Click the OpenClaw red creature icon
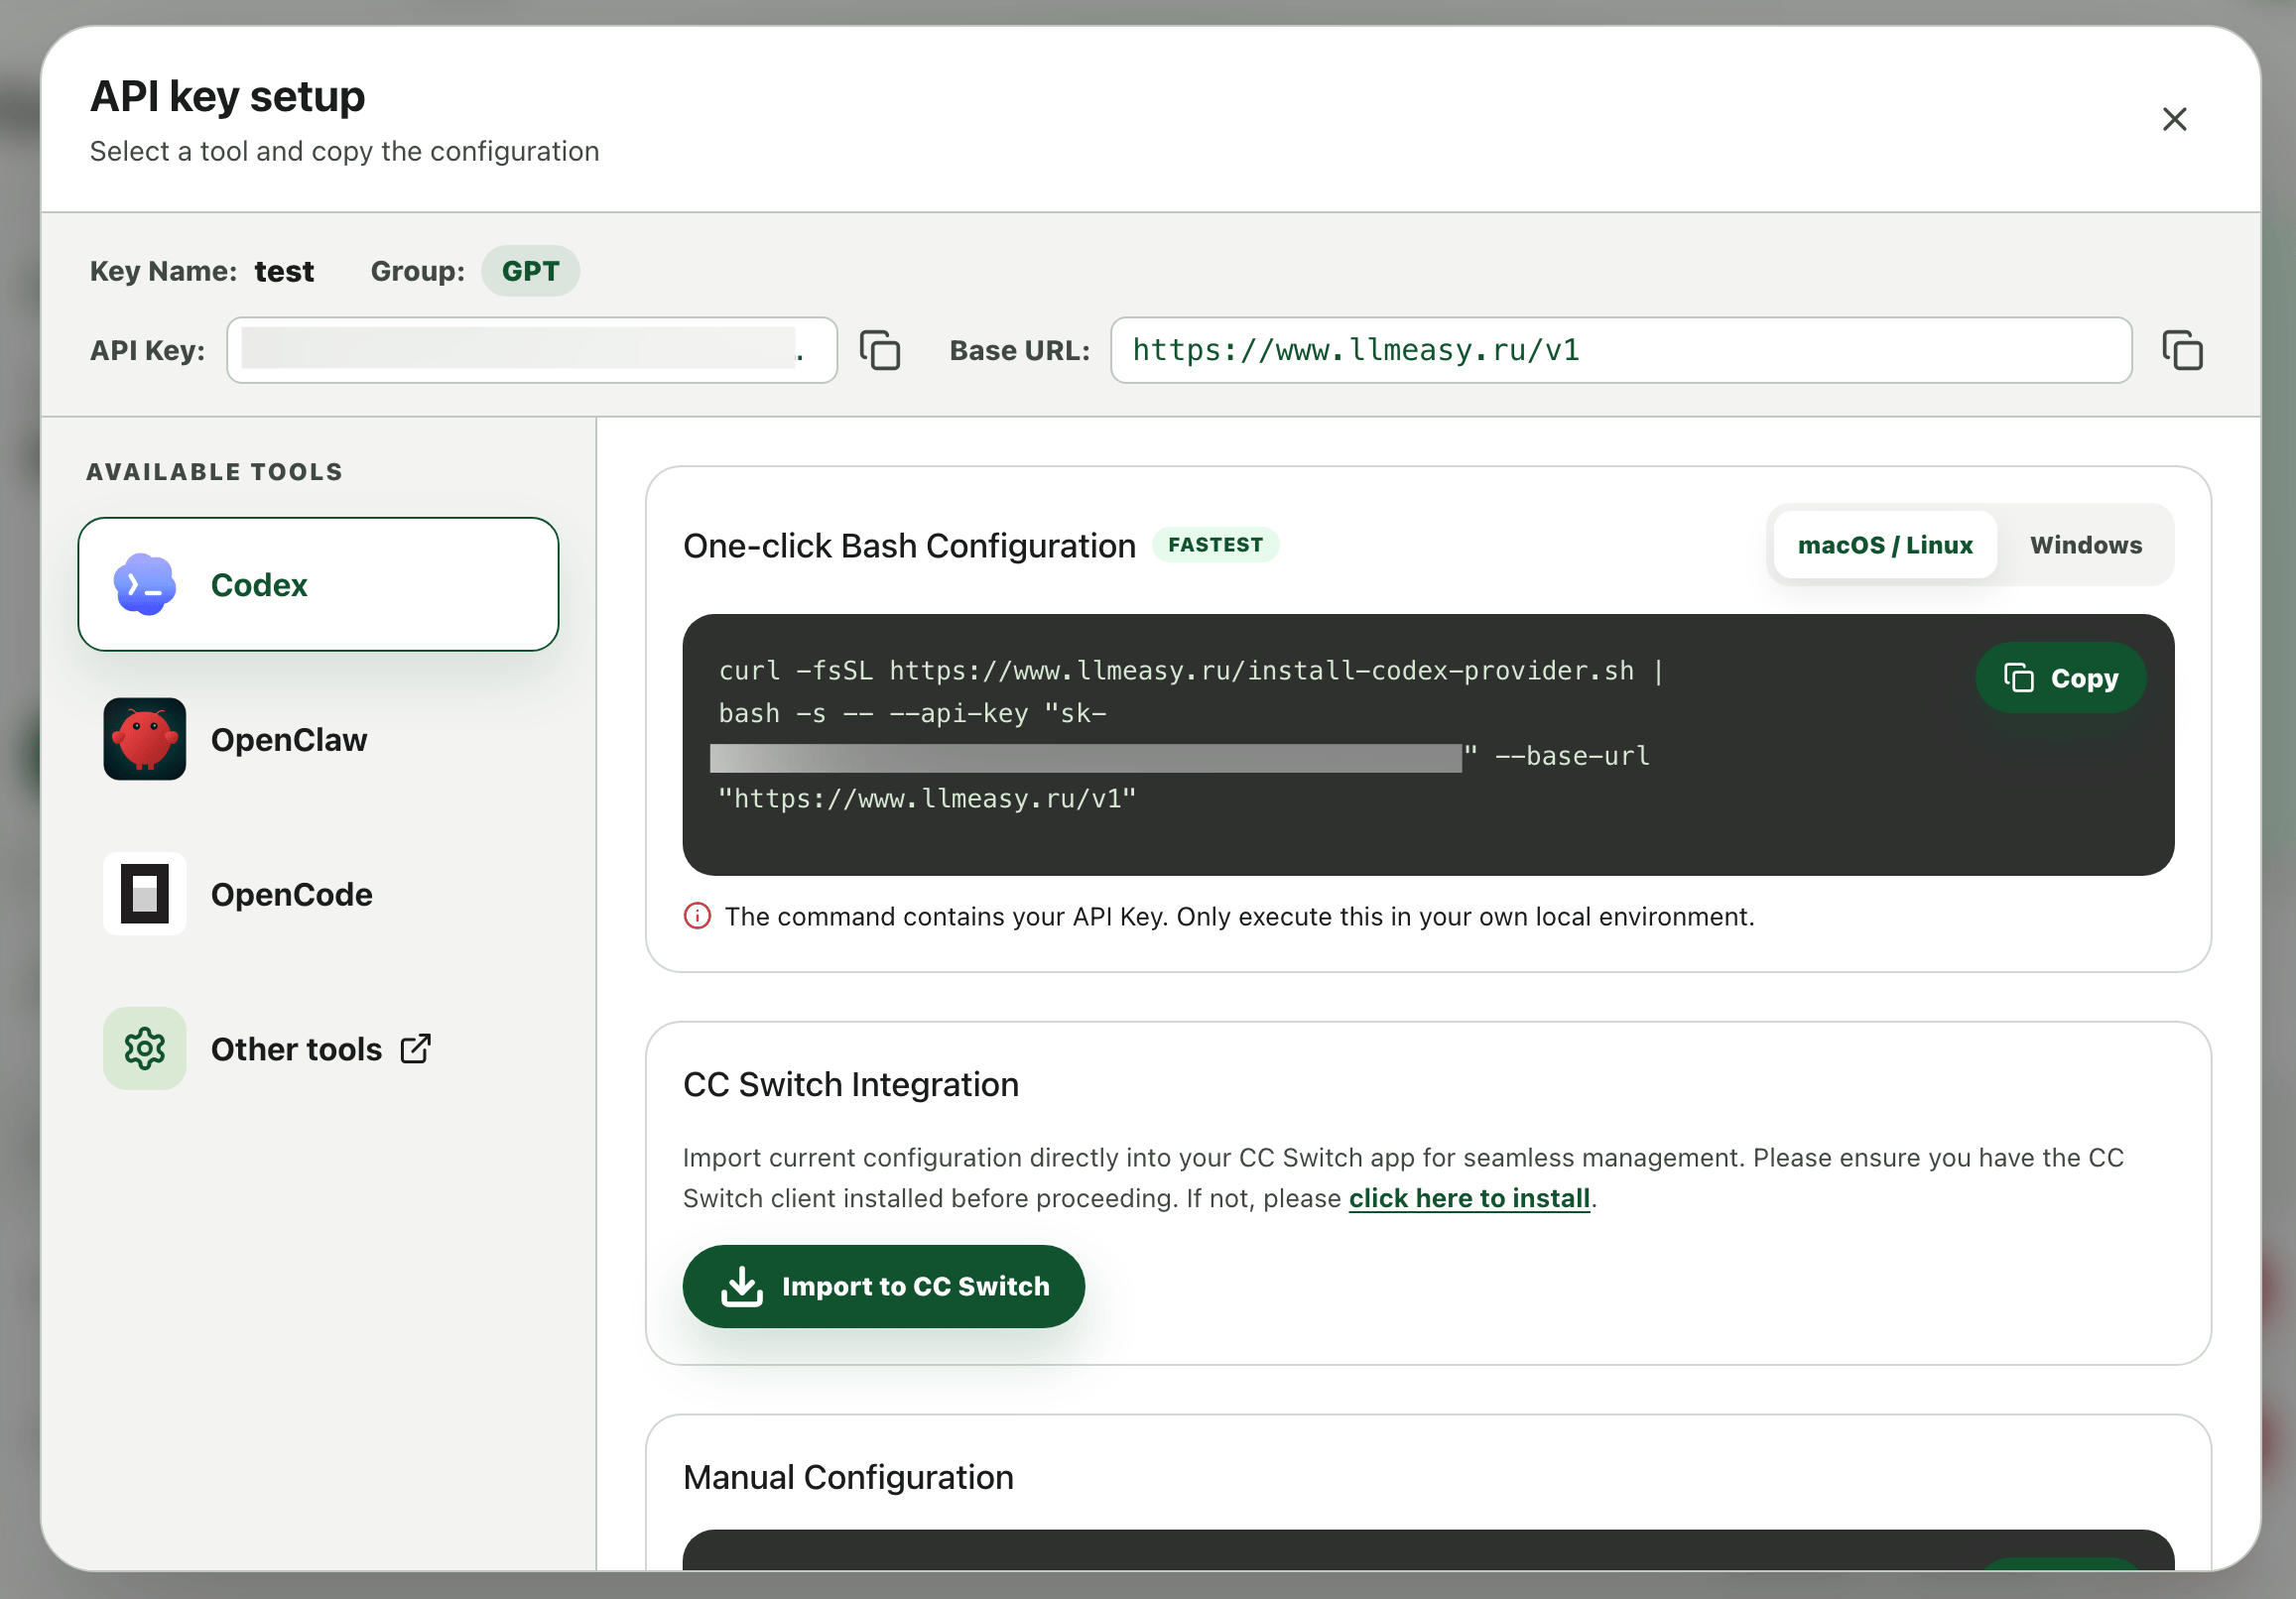Screen dimensions: 2296x1599 [145, 739]
